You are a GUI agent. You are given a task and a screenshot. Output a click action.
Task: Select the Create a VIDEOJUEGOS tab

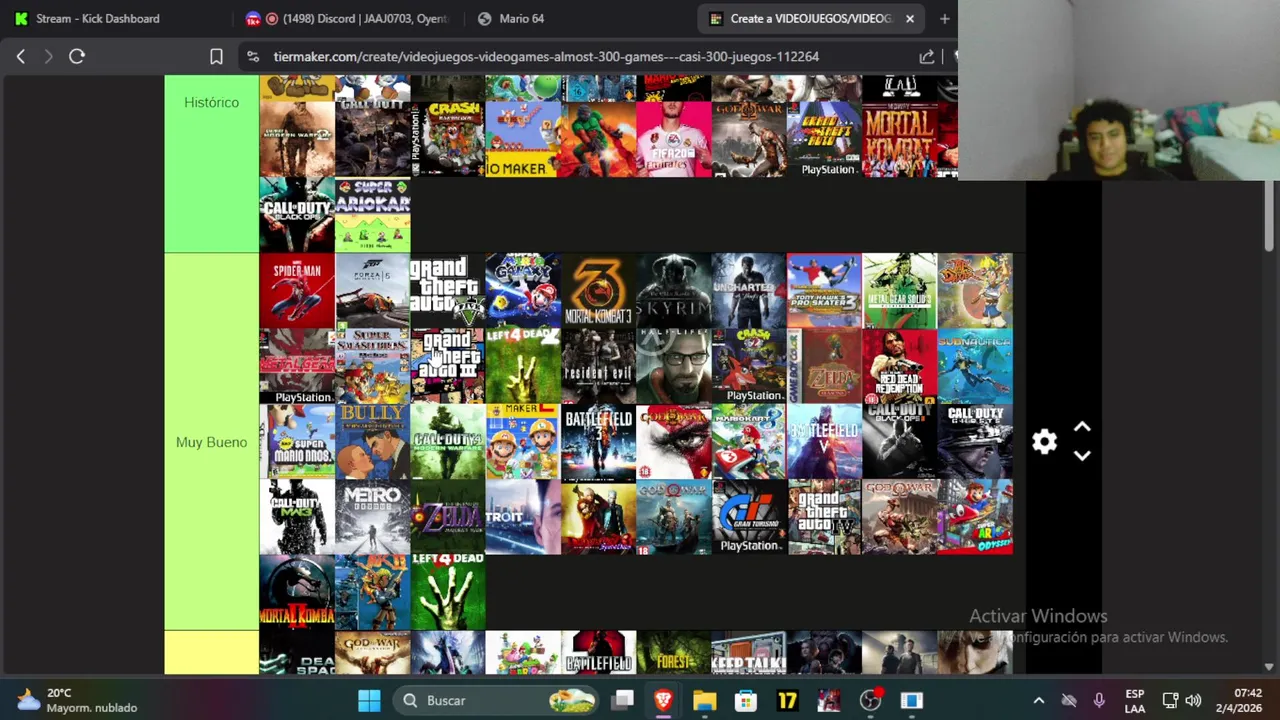point(812,18)
